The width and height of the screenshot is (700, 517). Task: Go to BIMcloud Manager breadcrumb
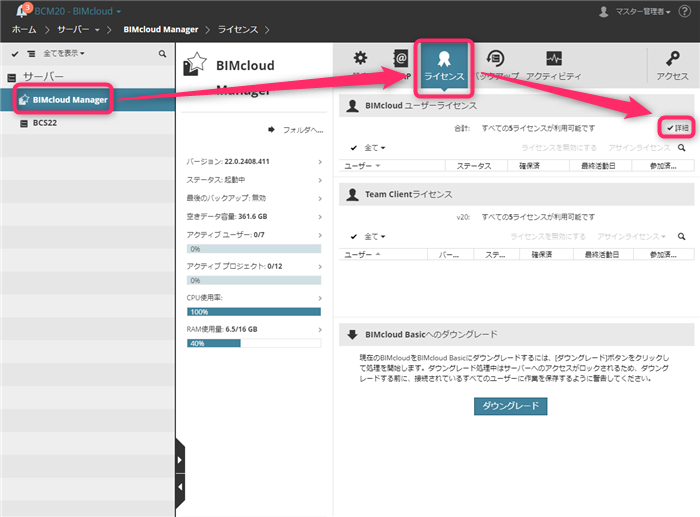(161, 29)
